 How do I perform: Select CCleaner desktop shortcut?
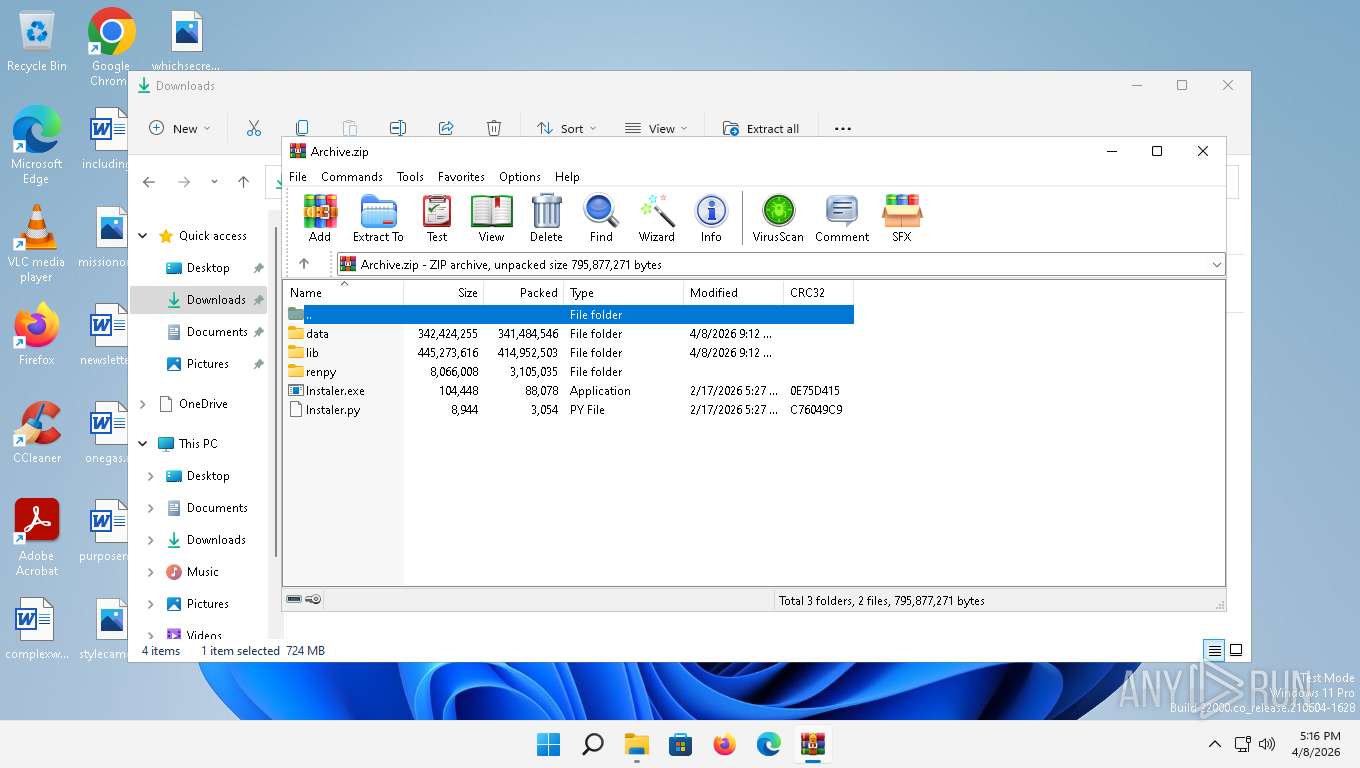(37, 433)
